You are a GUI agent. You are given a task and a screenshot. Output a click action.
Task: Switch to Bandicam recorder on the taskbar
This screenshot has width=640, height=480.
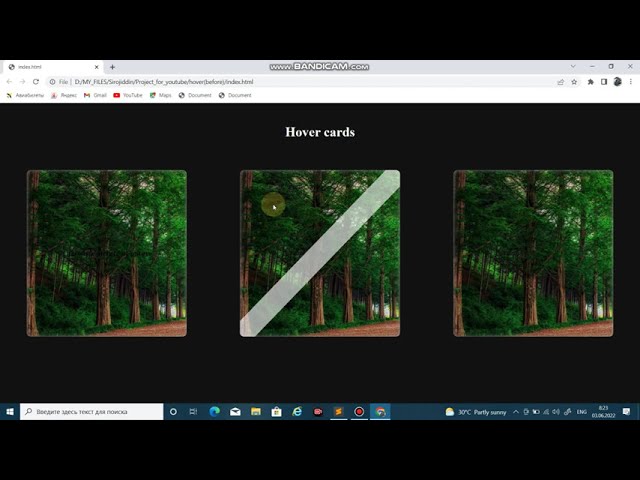coord(359,411)
